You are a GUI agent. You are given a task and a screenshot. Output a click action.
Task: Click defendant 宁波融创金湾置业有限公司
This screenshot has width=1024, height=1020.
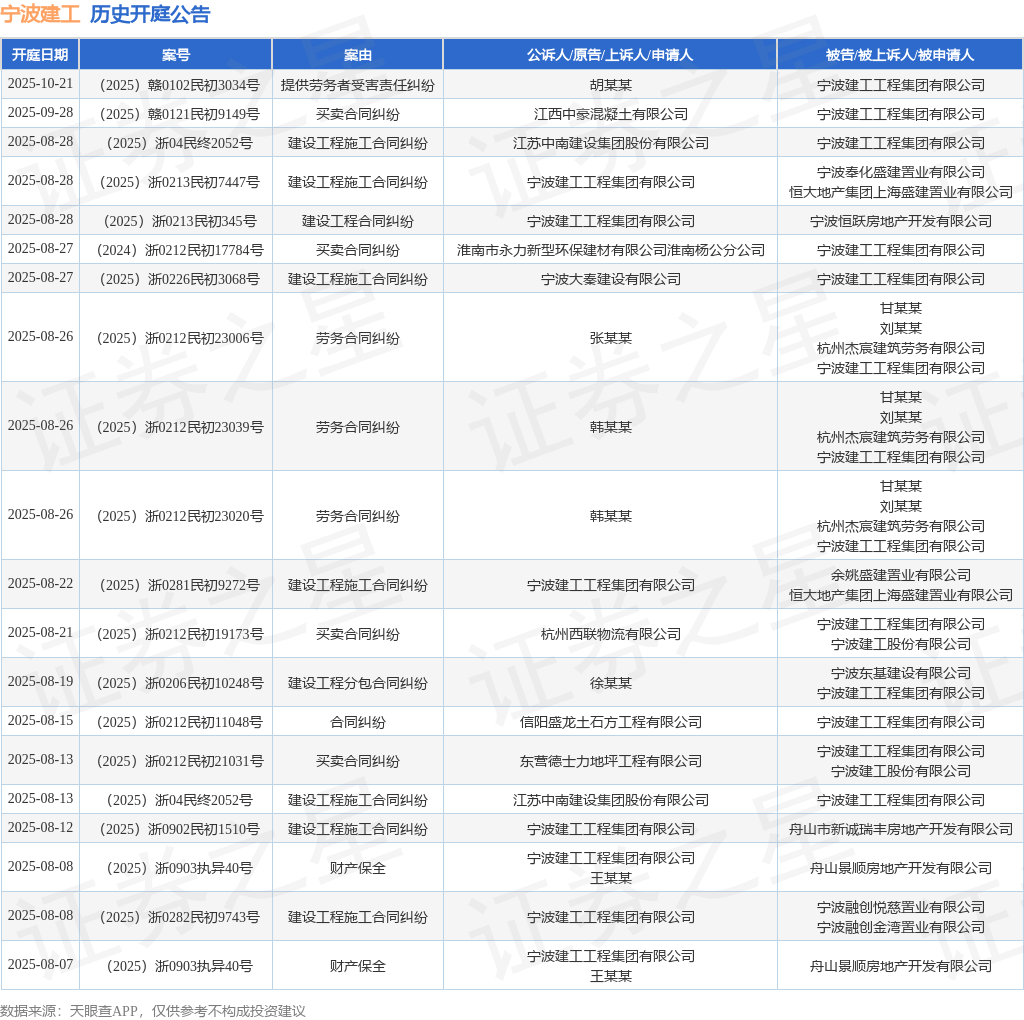coord(901,927)
